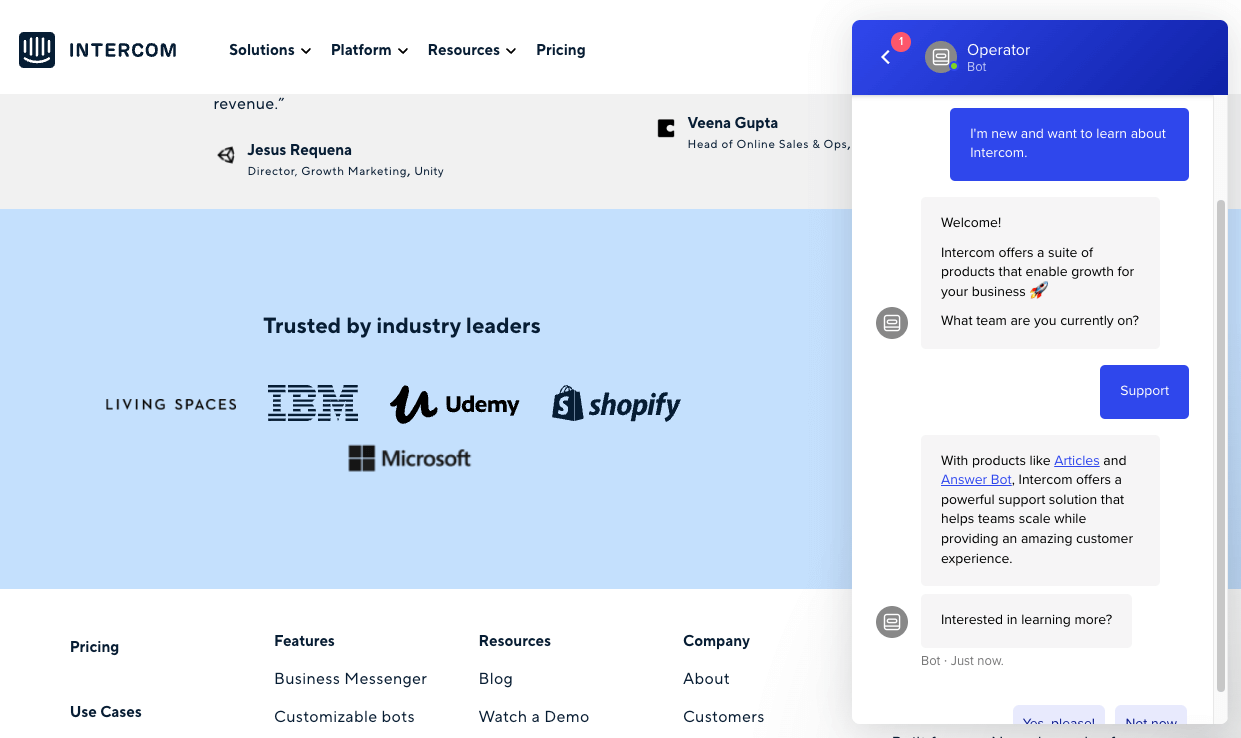Expand the Solutions dropdown menu
This screenshot has width=1241, height=738.
click(270, 50)
